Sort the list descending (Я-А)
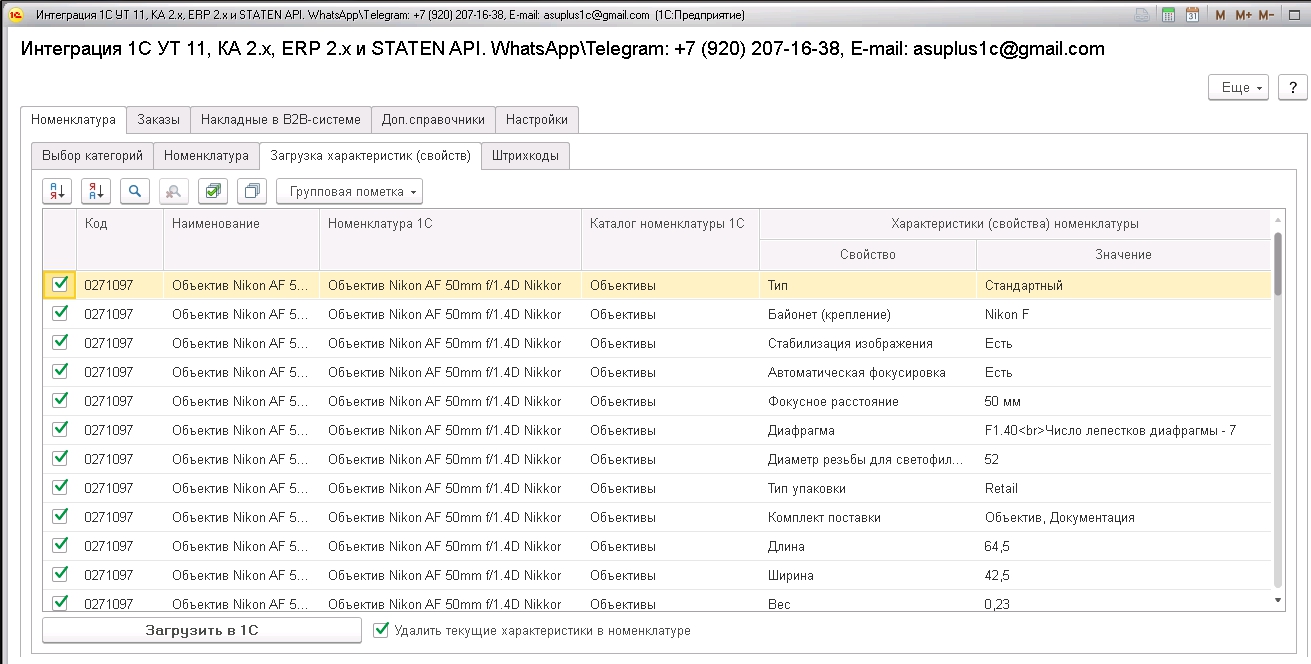 [x=96, y=191]
